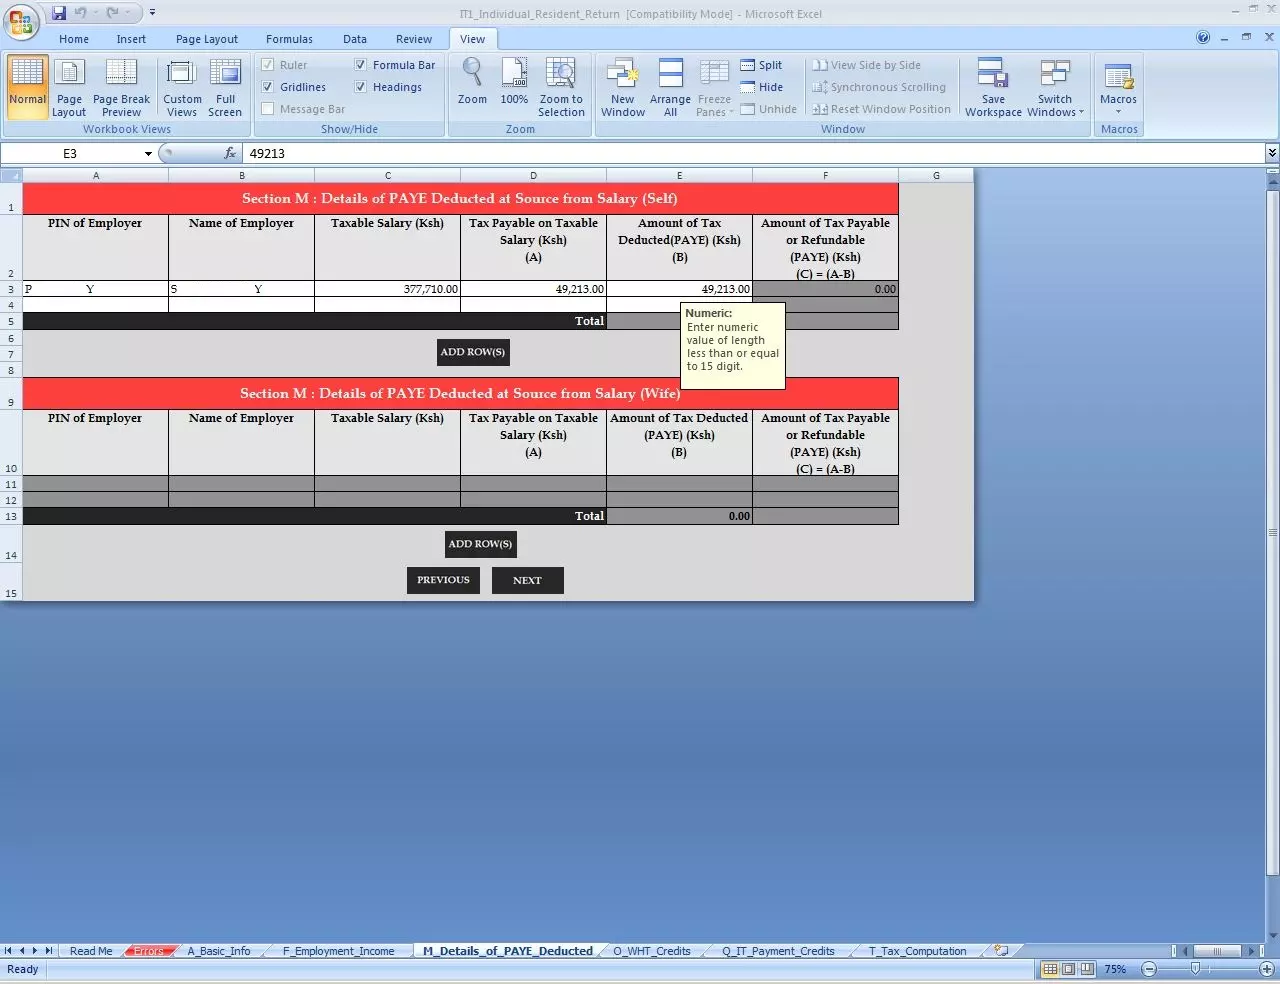The height and width of the screenshot is (984, 1280).
Task: Open Excel Help question mark icon
Action: [1203, 37]
